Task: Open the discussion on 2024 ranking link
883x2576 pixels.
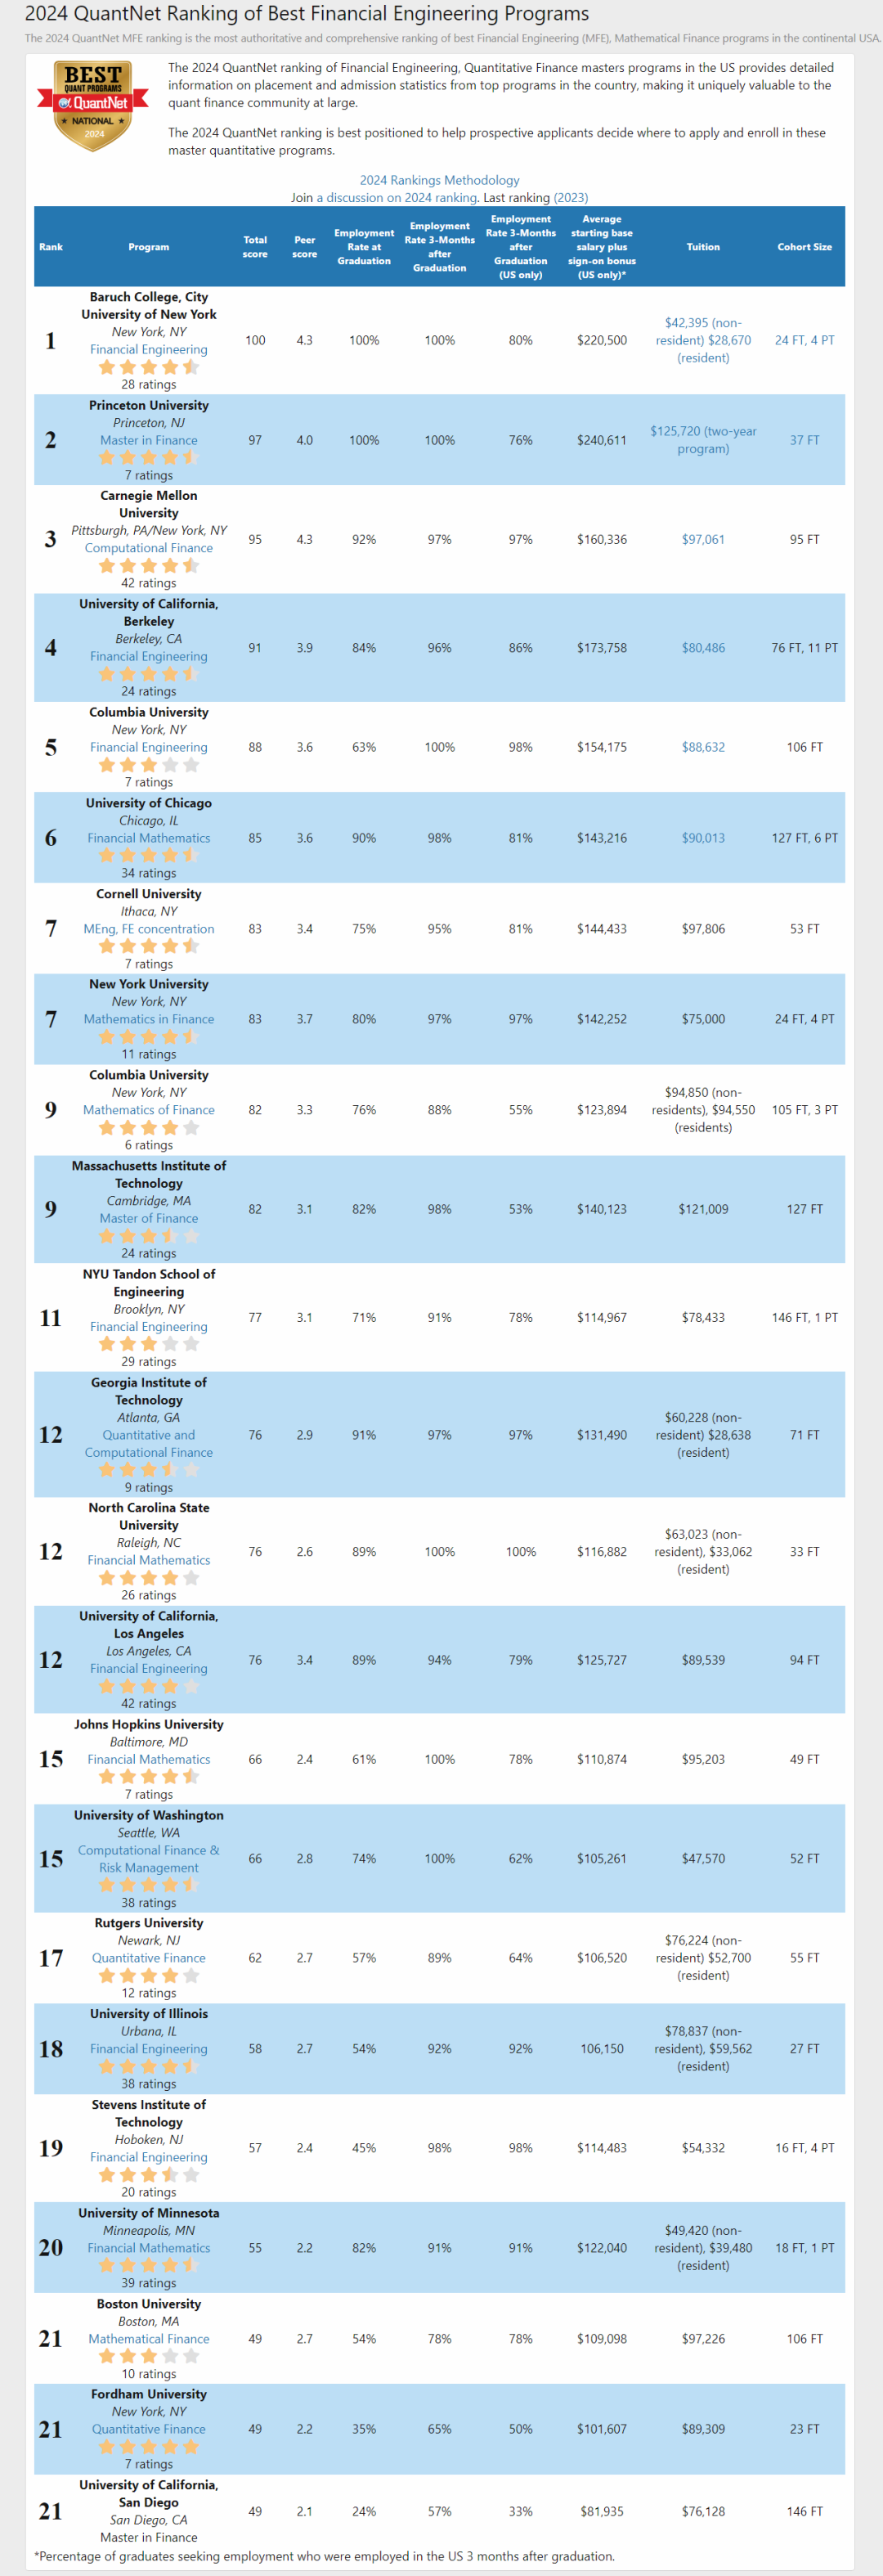Action: (x=397, y=198)
